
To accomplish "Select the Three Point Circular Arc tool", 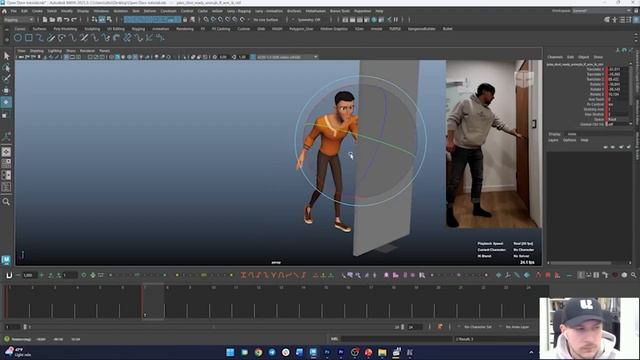I will 62,38.
